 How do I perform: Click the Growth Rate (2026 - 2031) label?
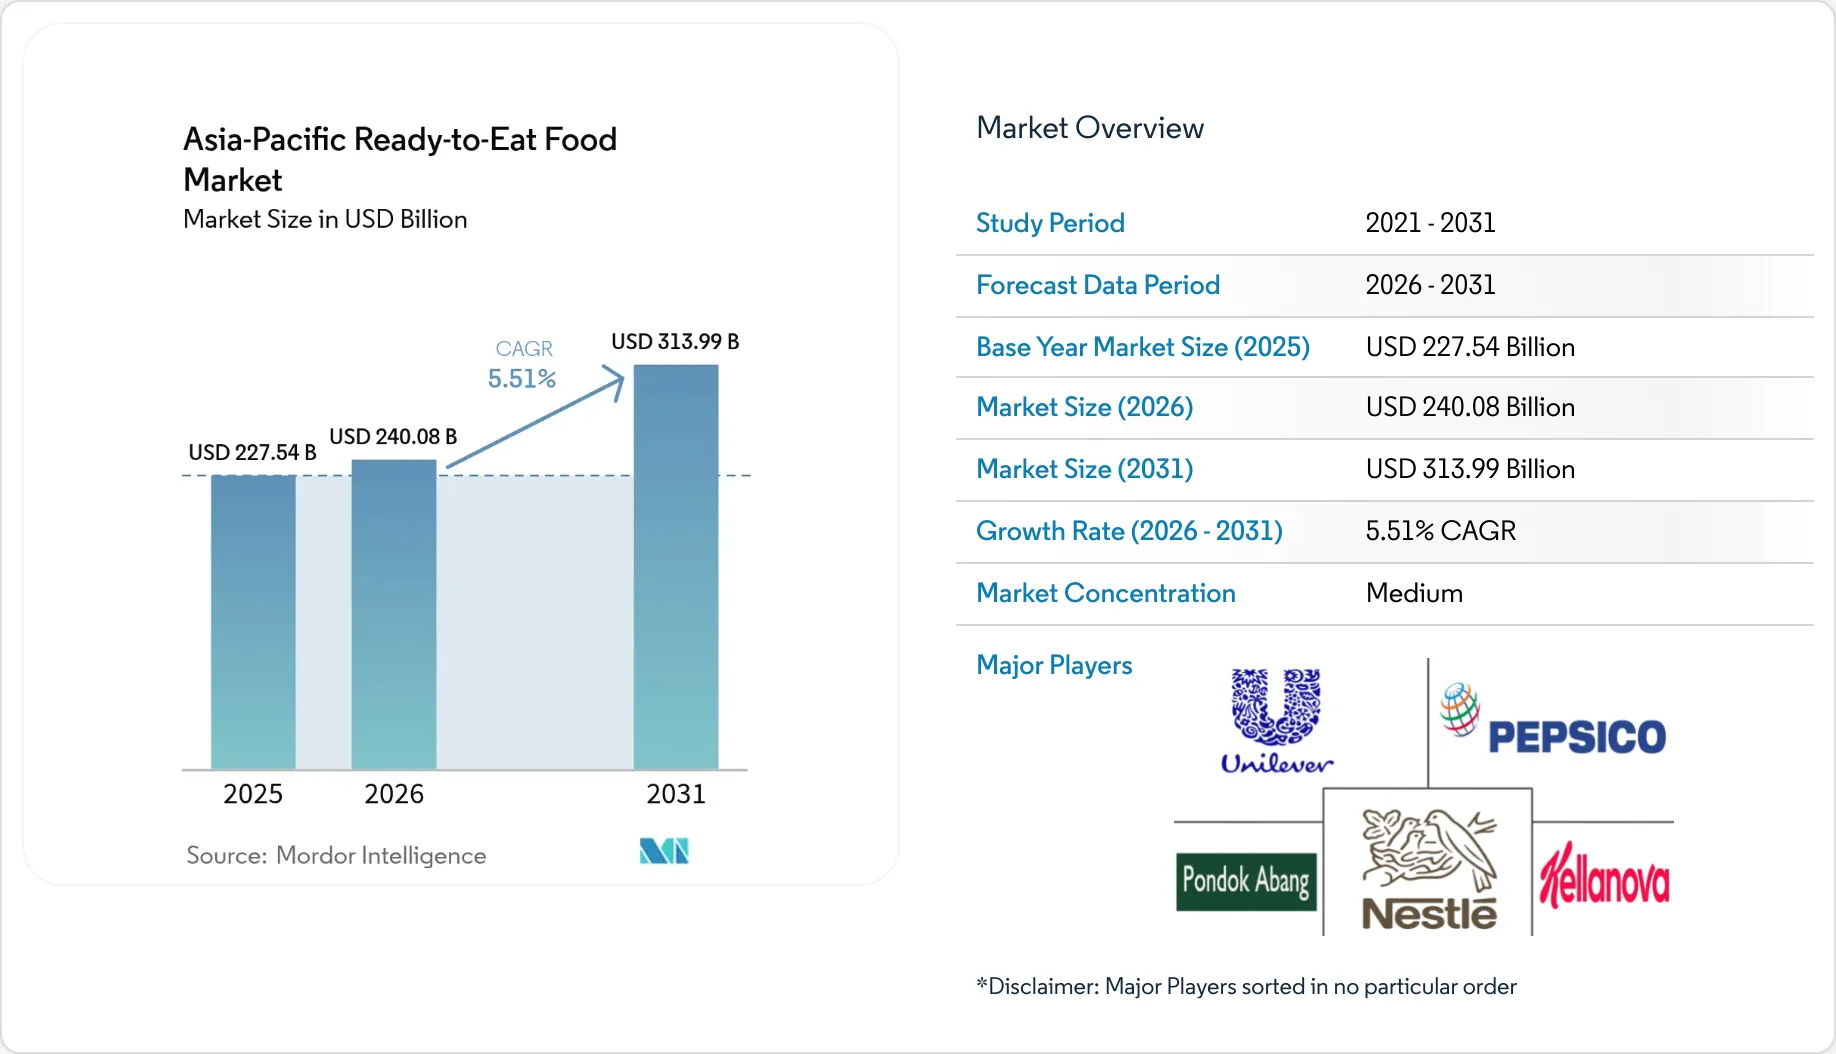click(1129, 531)
